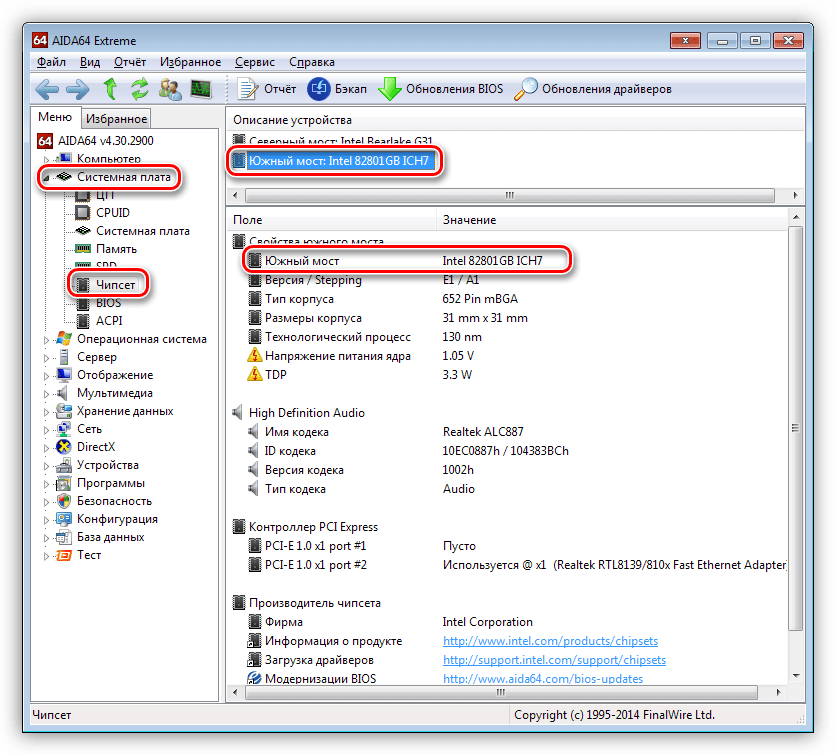
Task: Follow the intel.com products chipsets link
Action: 550,641
